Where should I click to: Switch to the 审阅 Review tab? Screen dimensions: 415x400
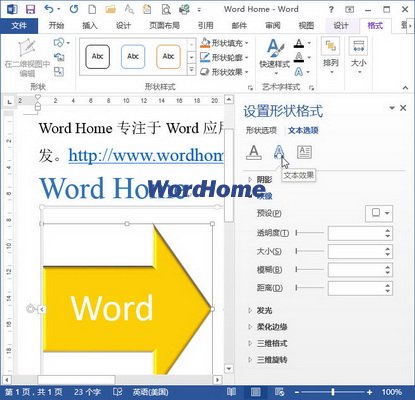click(x=273, y=26)
